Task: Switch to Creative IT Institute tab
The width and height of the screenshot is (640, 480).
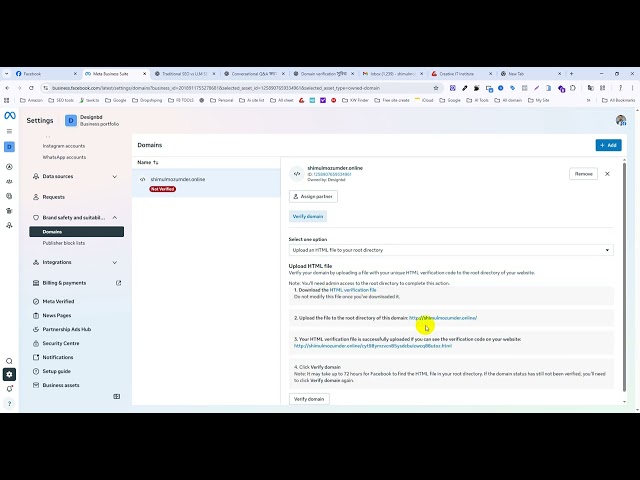Action: click(x=462, y=74)
